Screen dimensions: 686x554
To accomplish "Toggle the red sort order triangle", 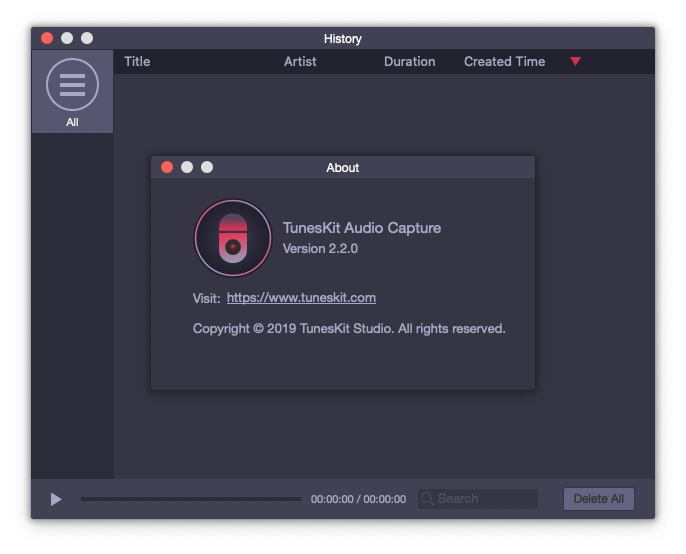I will (575, 62).
